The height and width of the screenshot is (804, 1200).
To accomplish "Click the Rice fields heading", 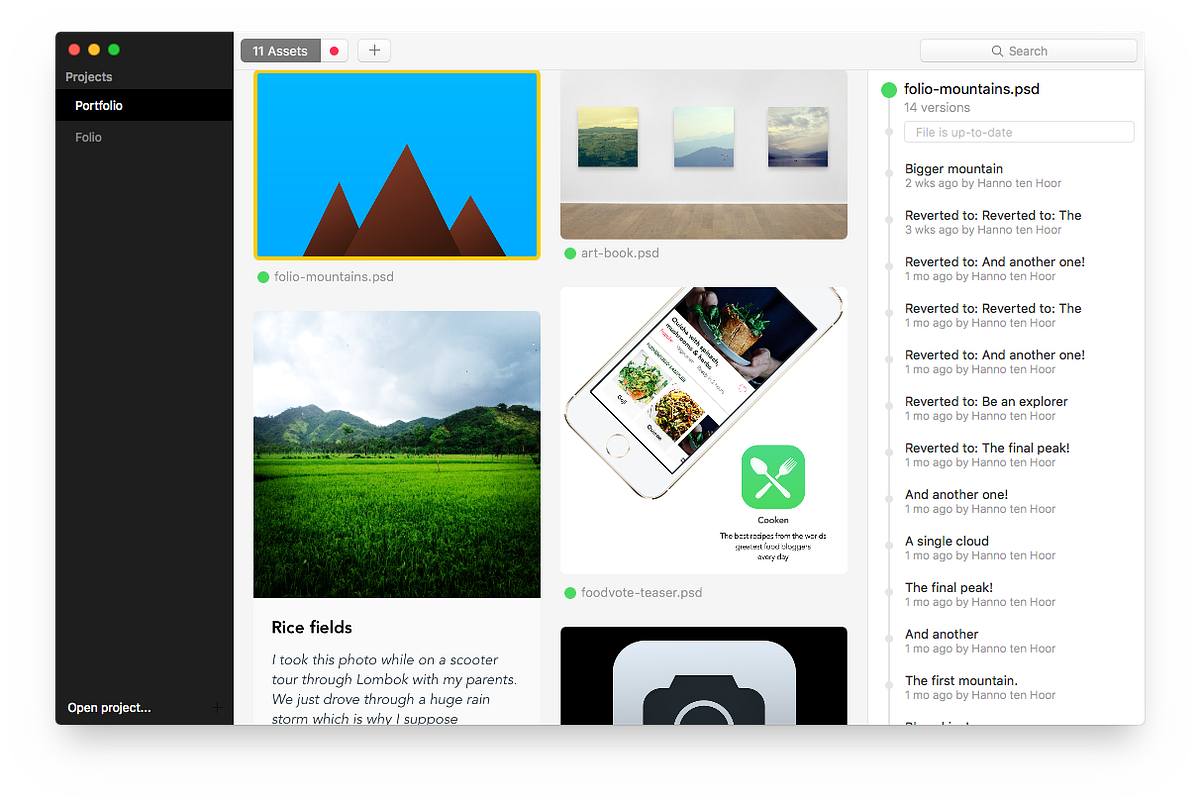I will pyautogui.click(x=312, y=628).
